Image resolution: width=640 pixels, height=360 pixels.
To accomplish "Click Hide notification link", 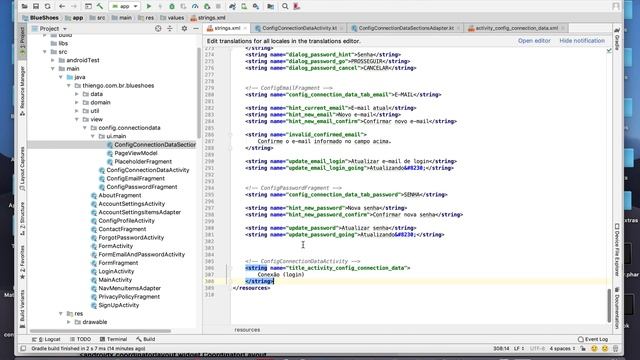I will [582, 41].
